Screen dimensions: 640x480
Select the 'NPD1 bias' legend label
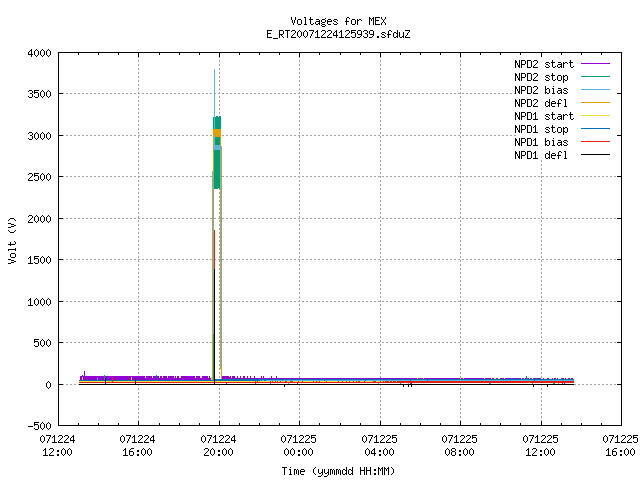point(541,142)
